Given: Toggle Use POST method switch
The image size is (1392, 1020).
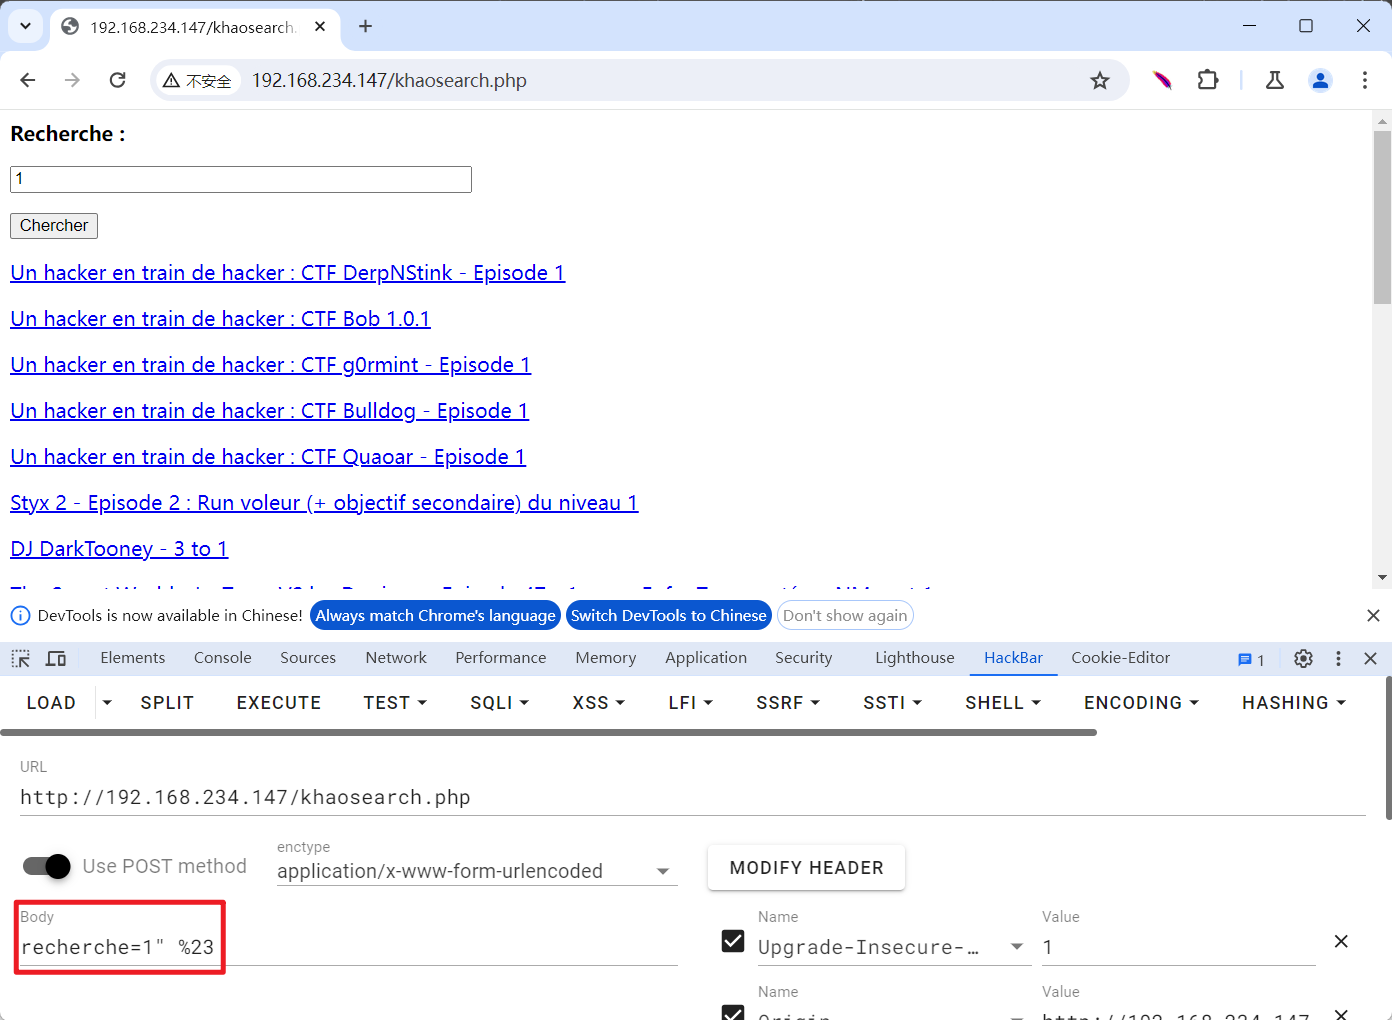Looking at the screenshot, I should point(47,866).
